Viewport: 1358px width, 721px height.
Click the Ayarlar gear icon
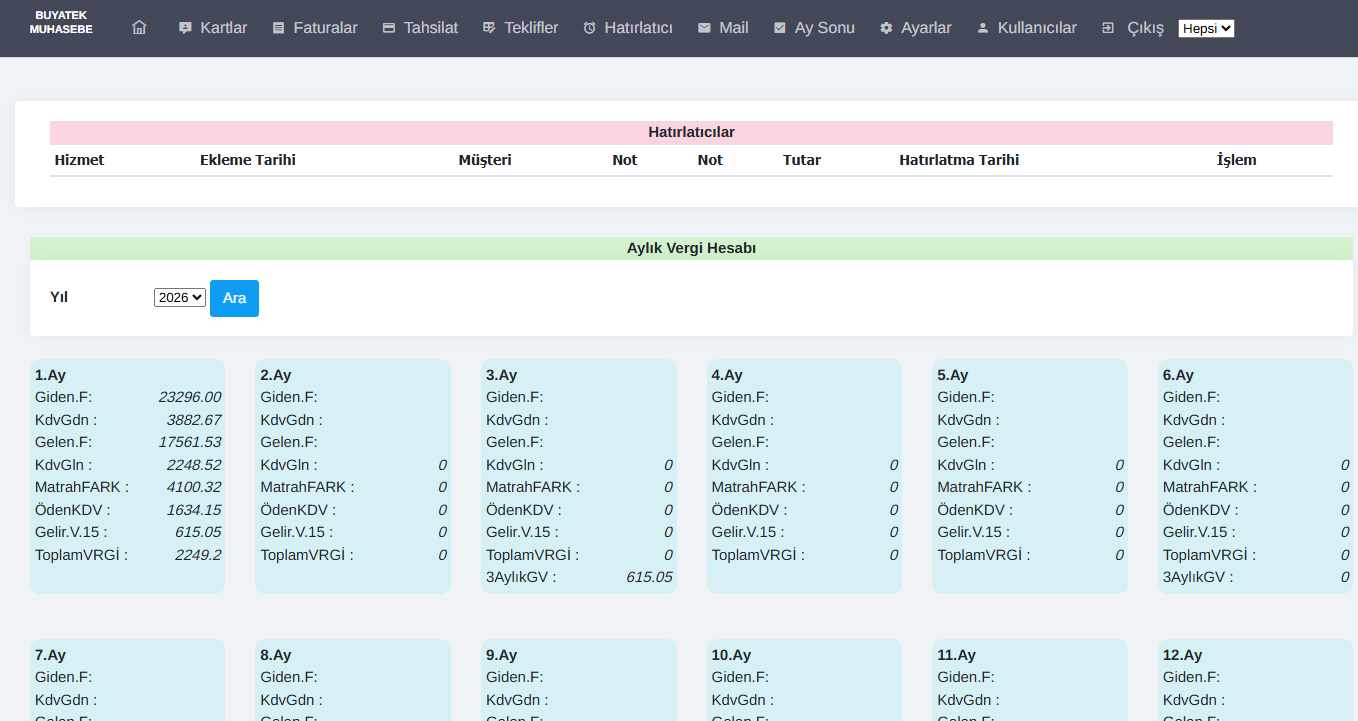886,28
